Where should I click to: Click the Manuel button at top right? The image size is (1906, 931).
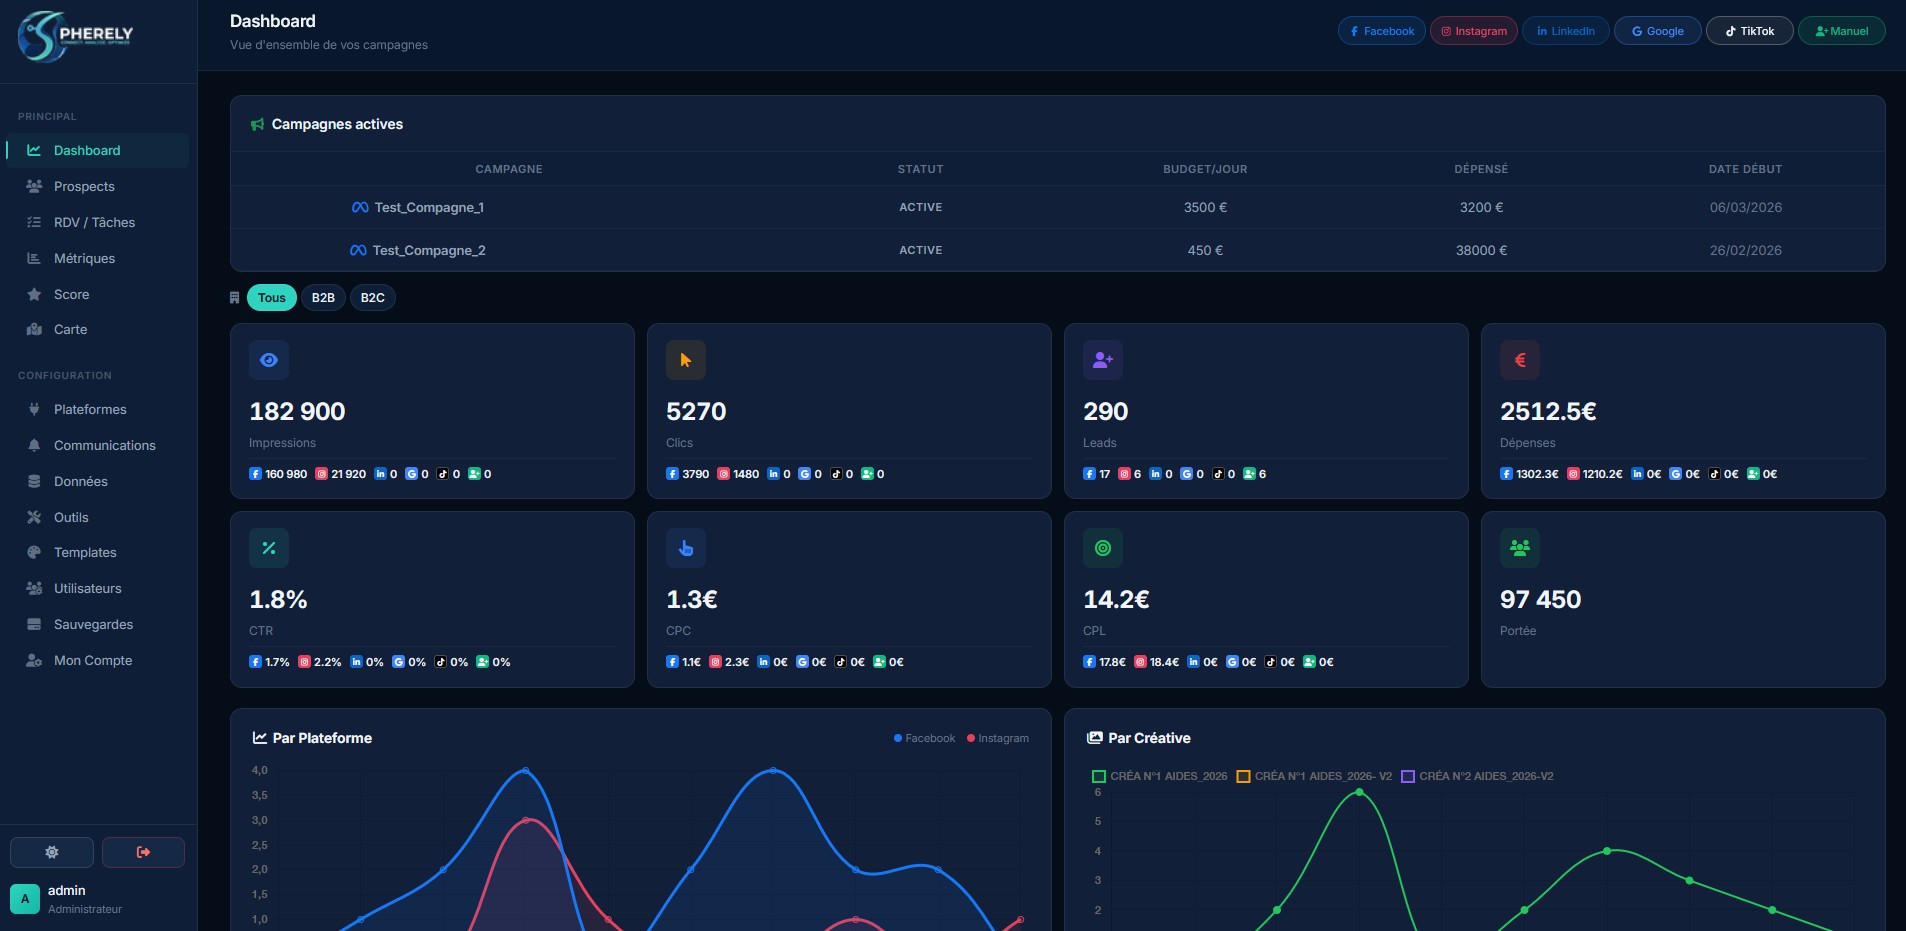[x=1841, y=30]
